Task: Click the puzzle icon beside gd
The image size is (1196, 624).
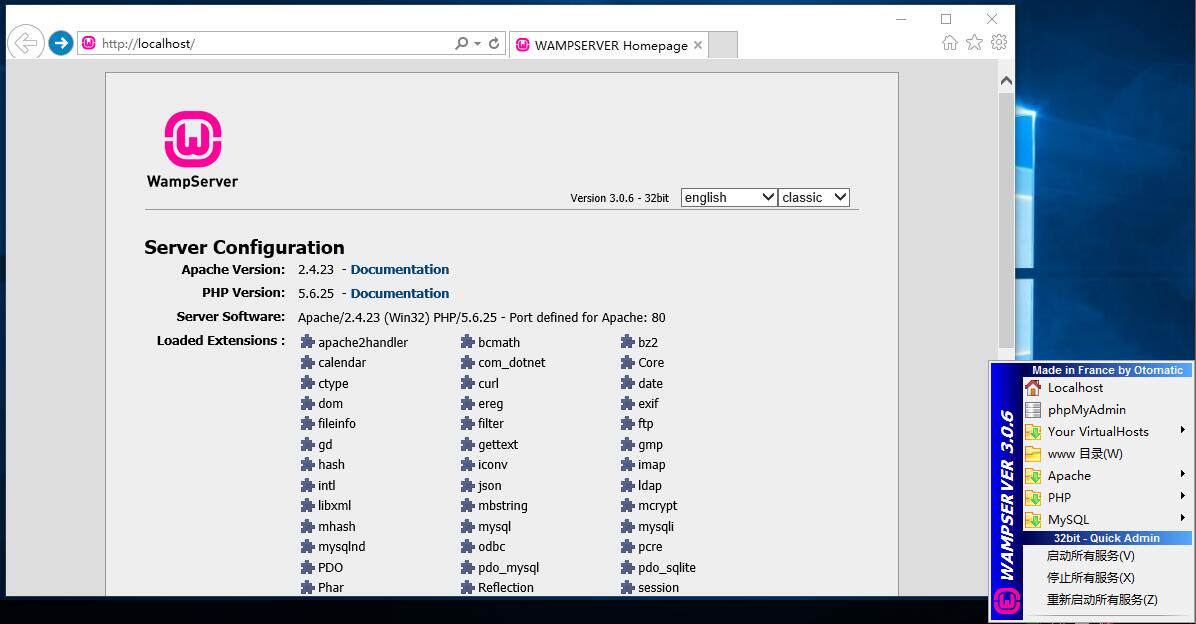Action: [x=307, y=444]
